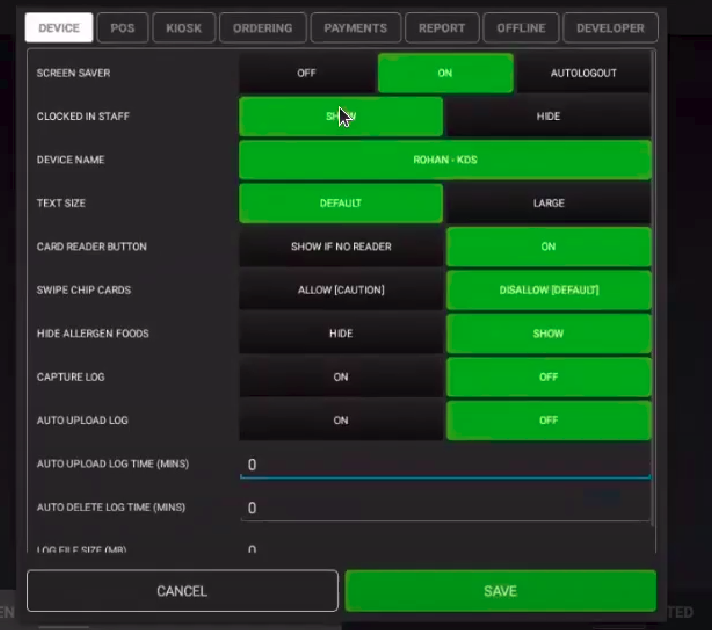Choose HIDE for allergen foods
Image resolution: width=712 pixels, height=630 pixels.
click(x=341, y=333)
